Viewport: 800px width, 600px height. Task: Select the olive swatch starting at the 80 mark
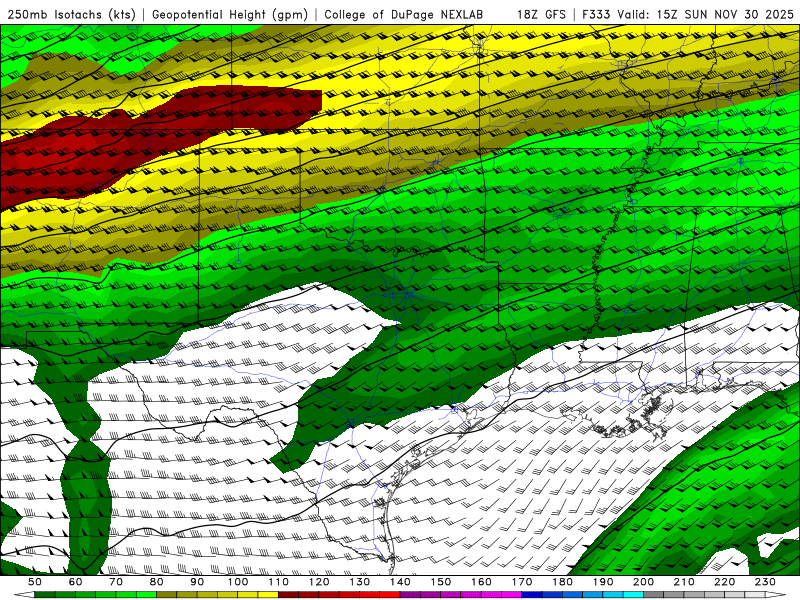pyautogui.click(x=166, y=595)
